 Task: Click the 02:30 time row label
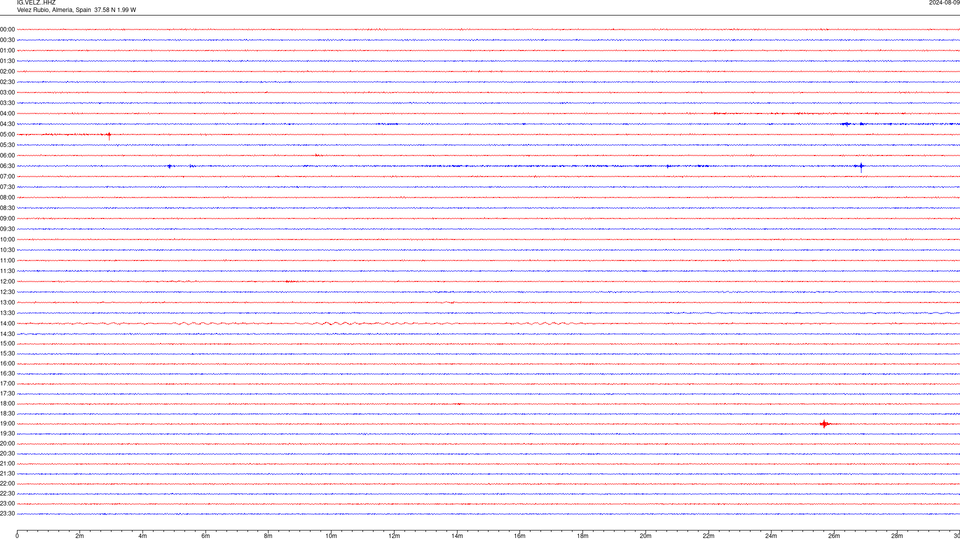7,82
